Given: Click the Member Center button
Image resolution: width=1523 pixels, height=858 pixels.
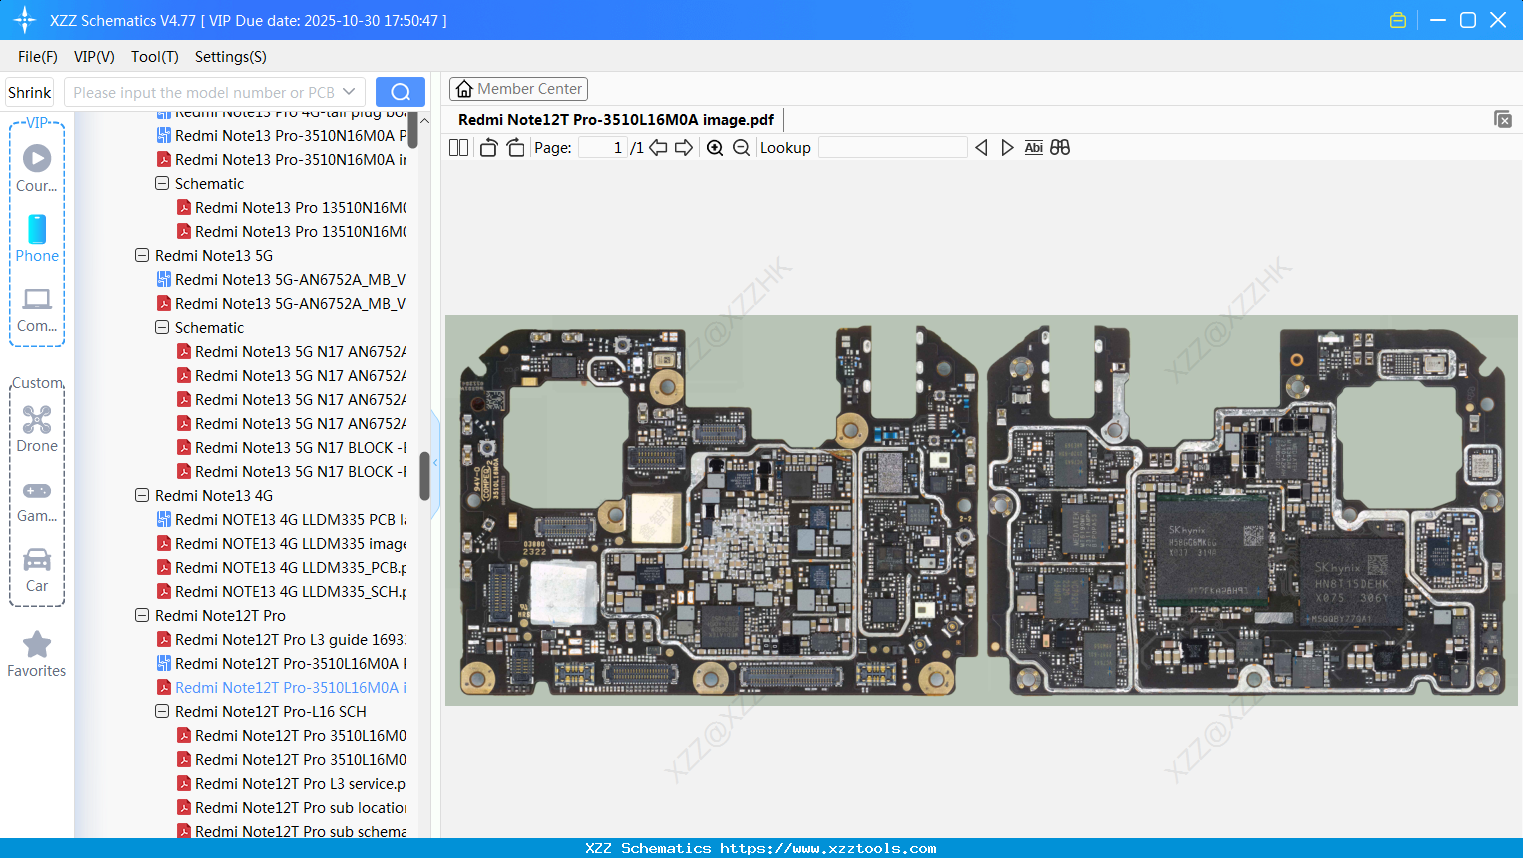Looking at the screenshot, I should 518,89.
